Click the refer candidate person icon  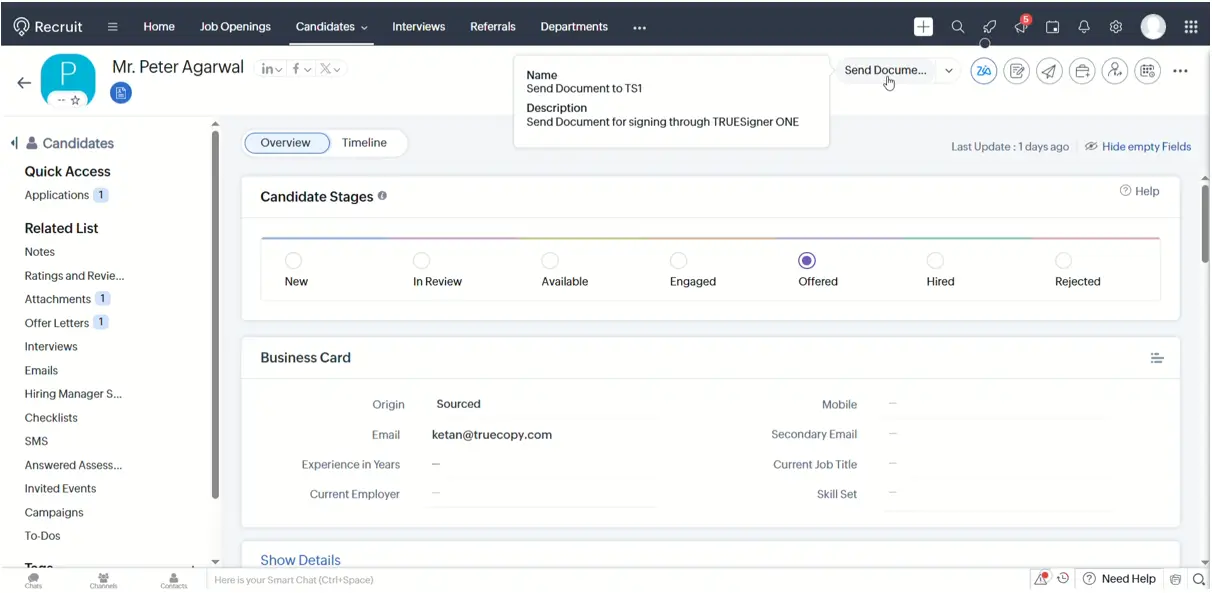[1115, 71]
